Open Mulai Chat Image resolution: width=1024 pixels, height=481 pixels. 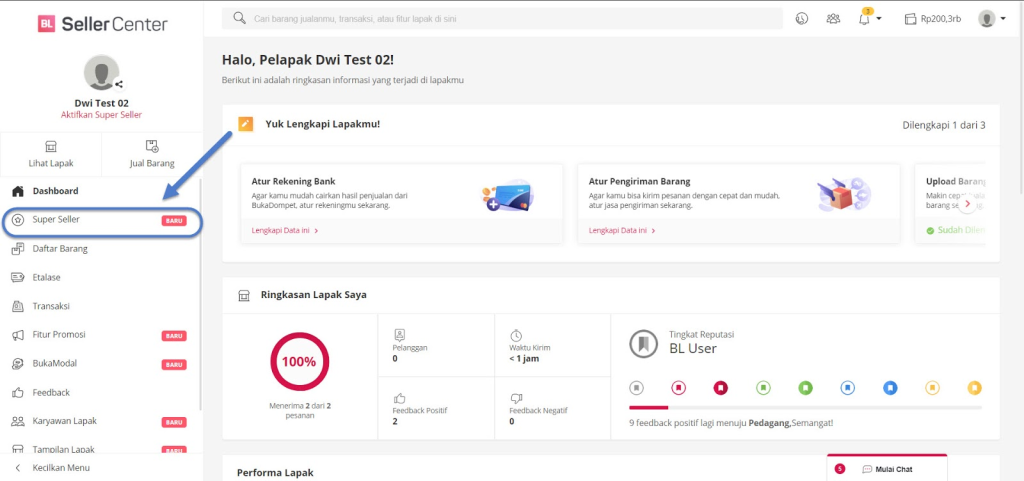pyautogui.click(x=888, y=469)
